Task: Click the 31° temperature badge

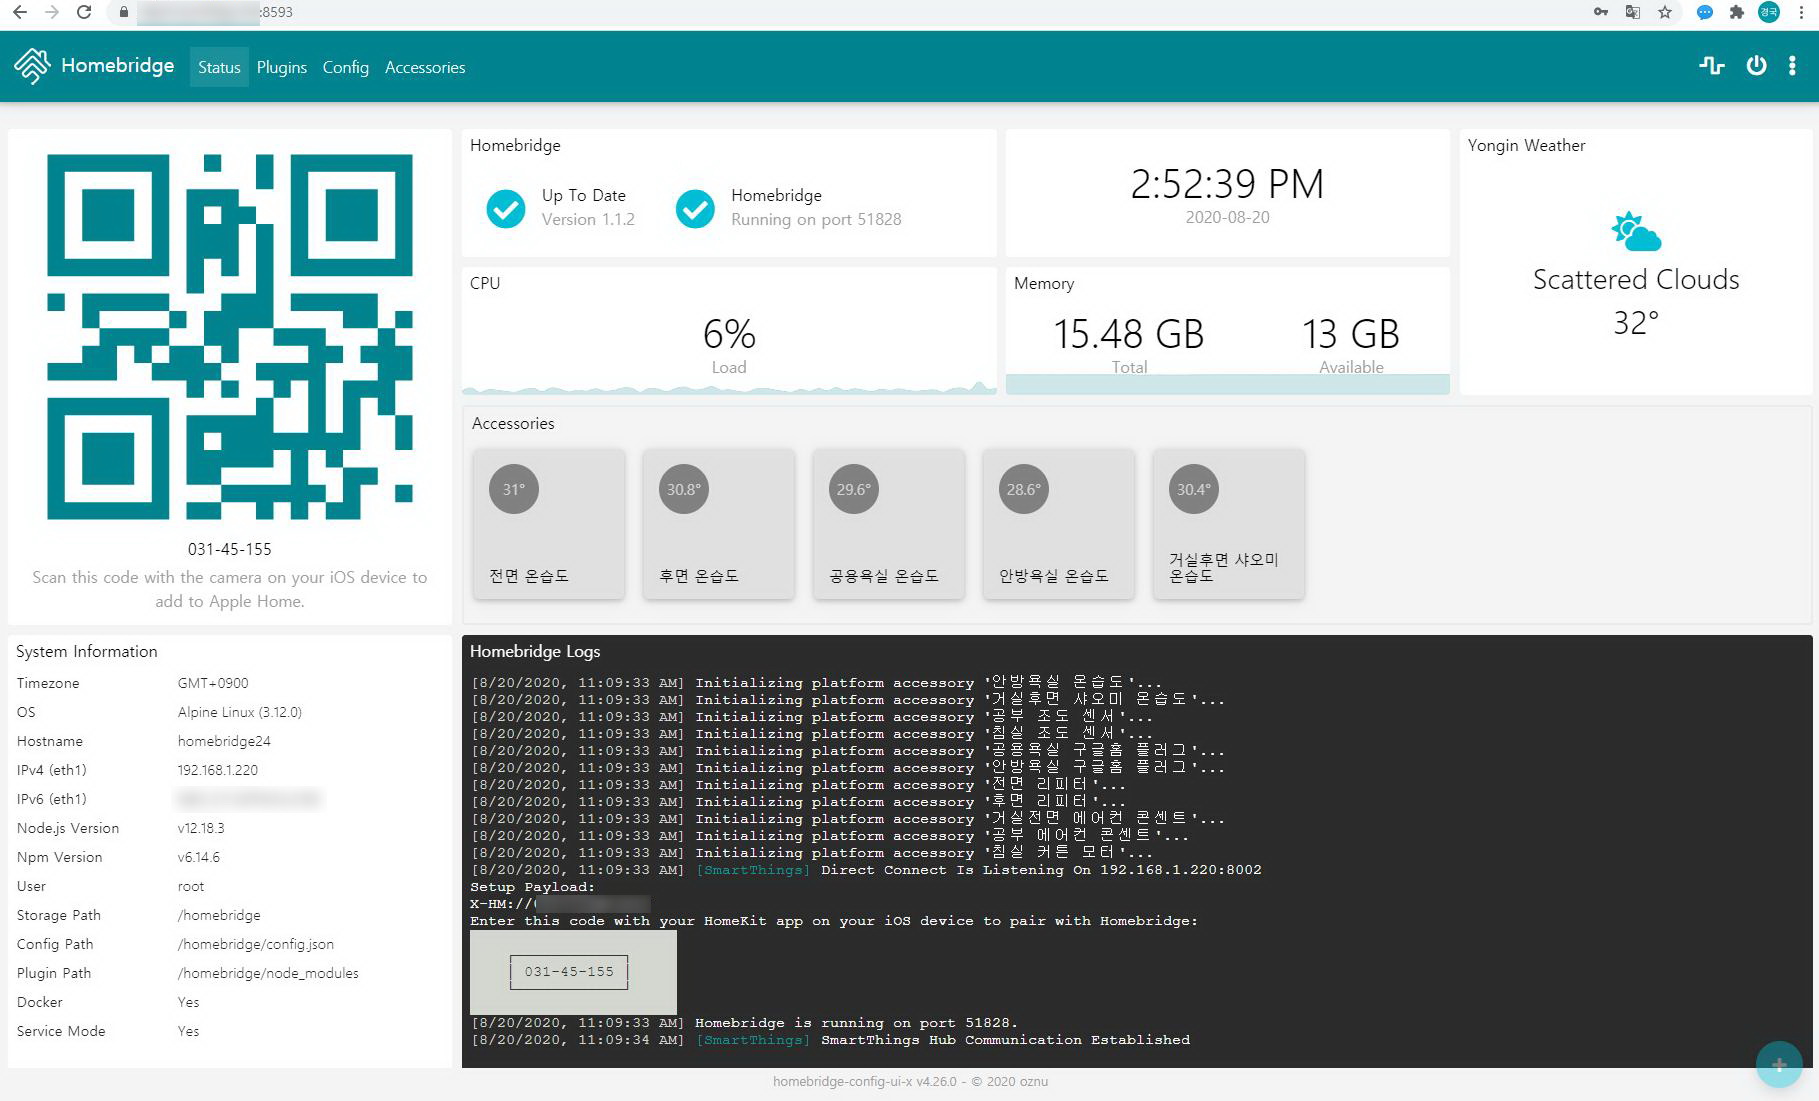Action: point(514,489)
